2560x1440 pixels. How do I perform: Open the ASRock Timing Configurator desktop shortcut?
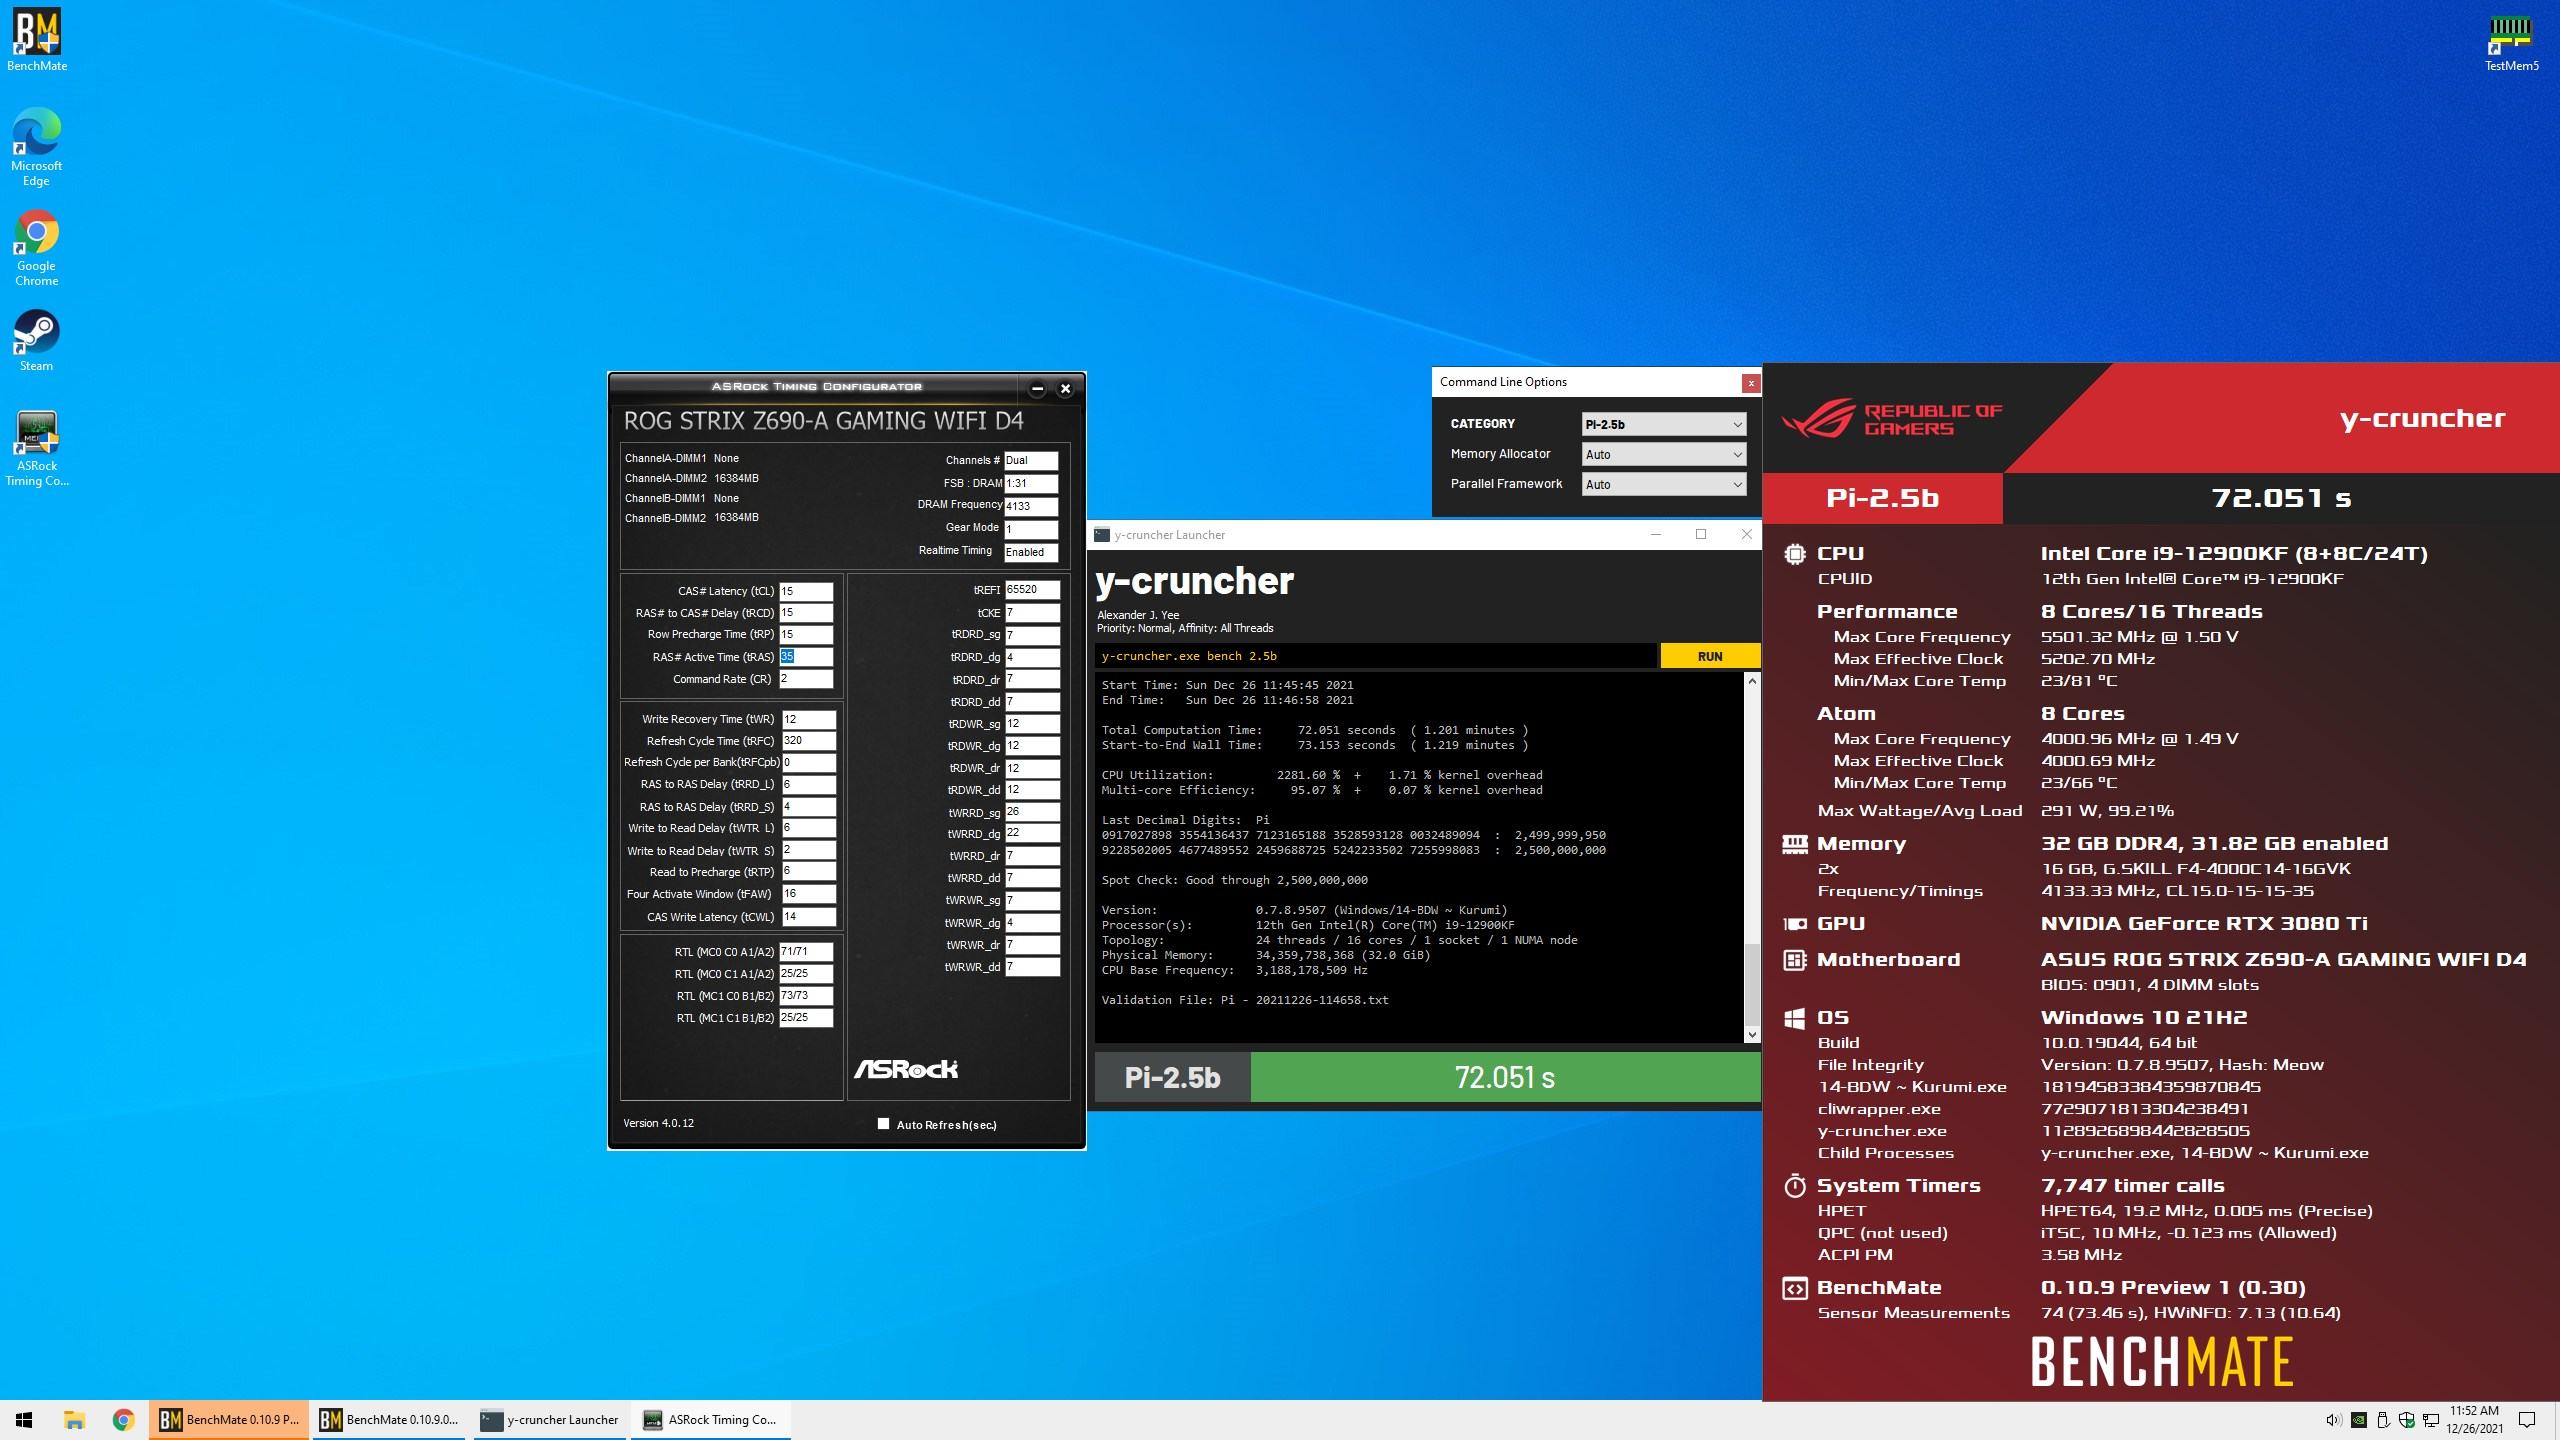point(37,448)
